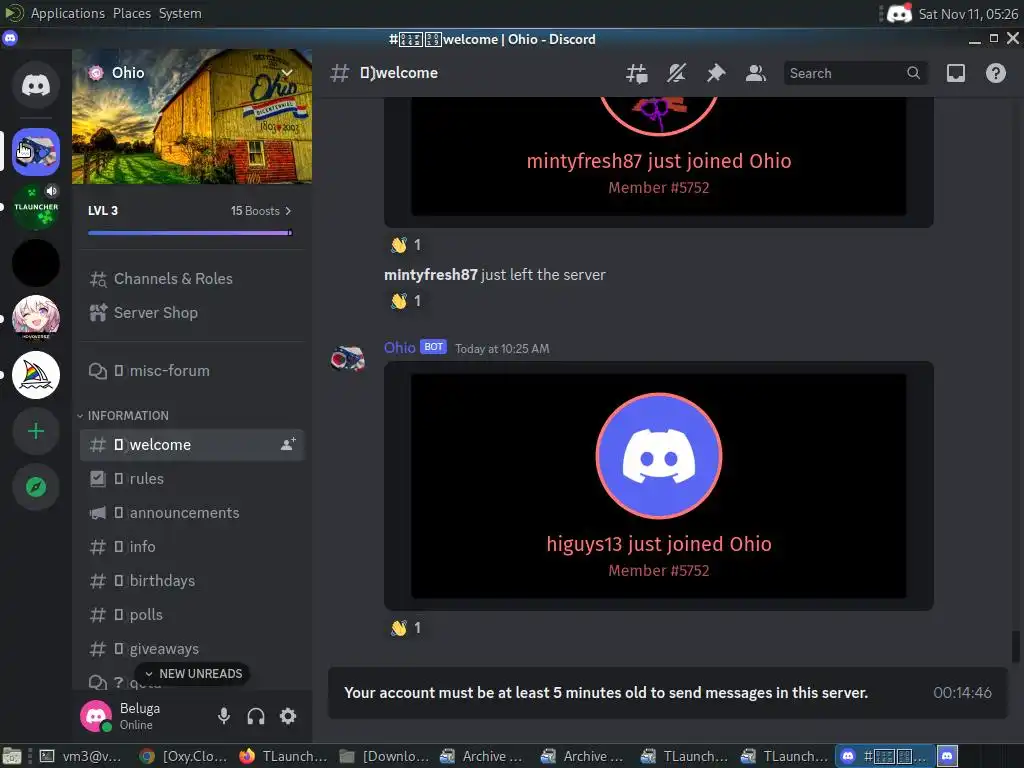The image size is (1024, 768).
Task: Open the anime girl server icon
Action: coord(36,319)
